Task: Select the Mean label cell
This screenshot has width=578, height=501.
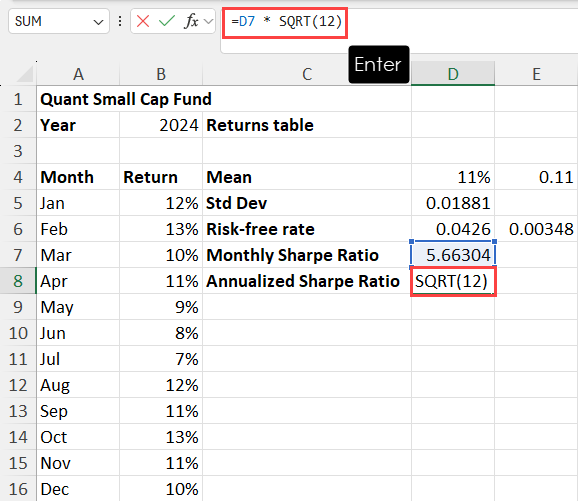Action: [307, 177]
